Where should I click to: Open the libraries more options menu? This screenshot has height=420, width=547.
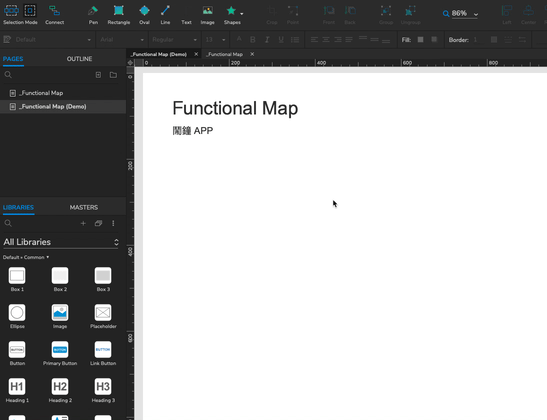point(113,223)
